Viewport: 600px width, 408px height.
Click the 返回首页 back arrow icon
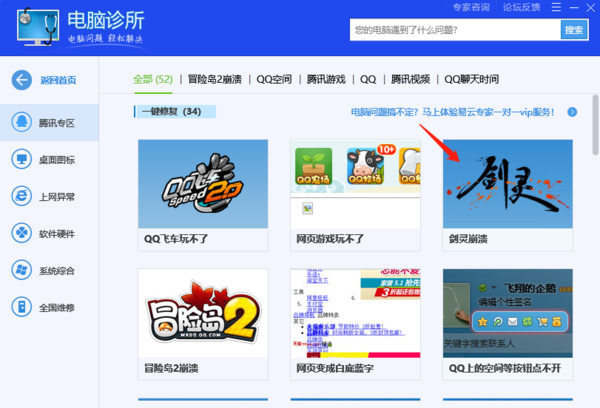pyautogui.click(x=21, y=81)
